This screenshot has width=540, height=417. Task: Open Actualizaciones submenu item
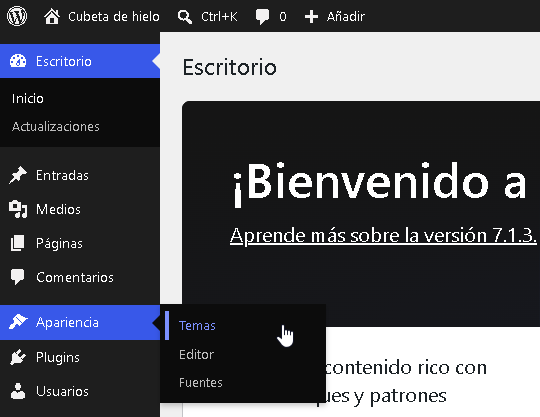click(55, 126)
